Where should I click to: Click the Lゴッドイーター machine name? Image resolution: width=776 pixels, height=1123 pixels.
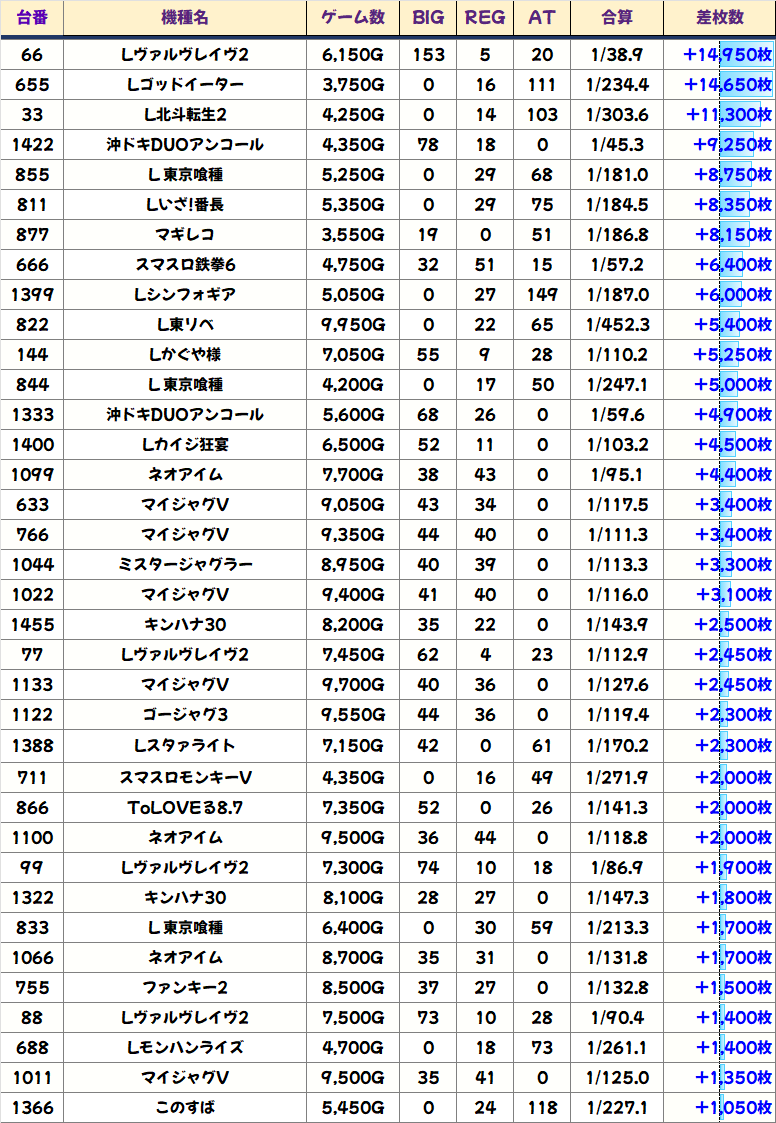click(185, 85)
